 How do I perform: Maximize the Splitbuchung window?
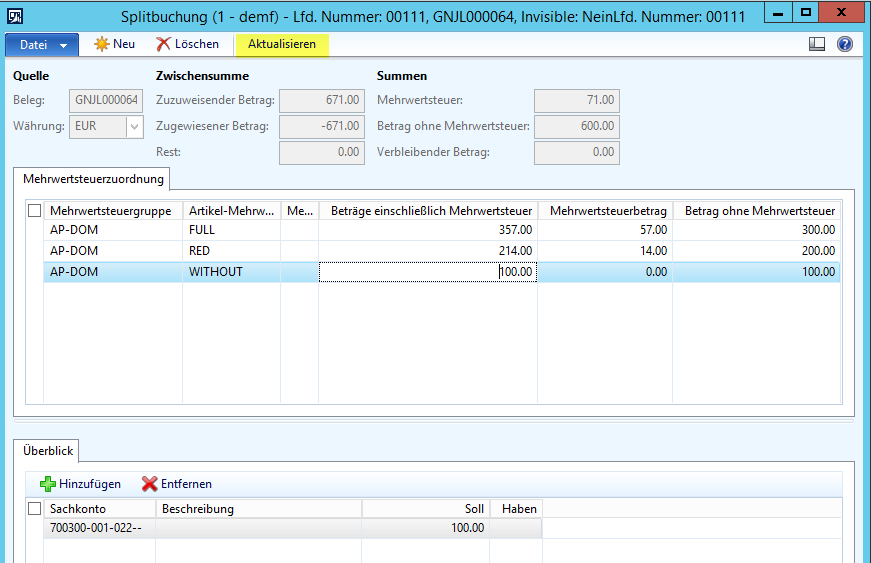coord(805,15)
